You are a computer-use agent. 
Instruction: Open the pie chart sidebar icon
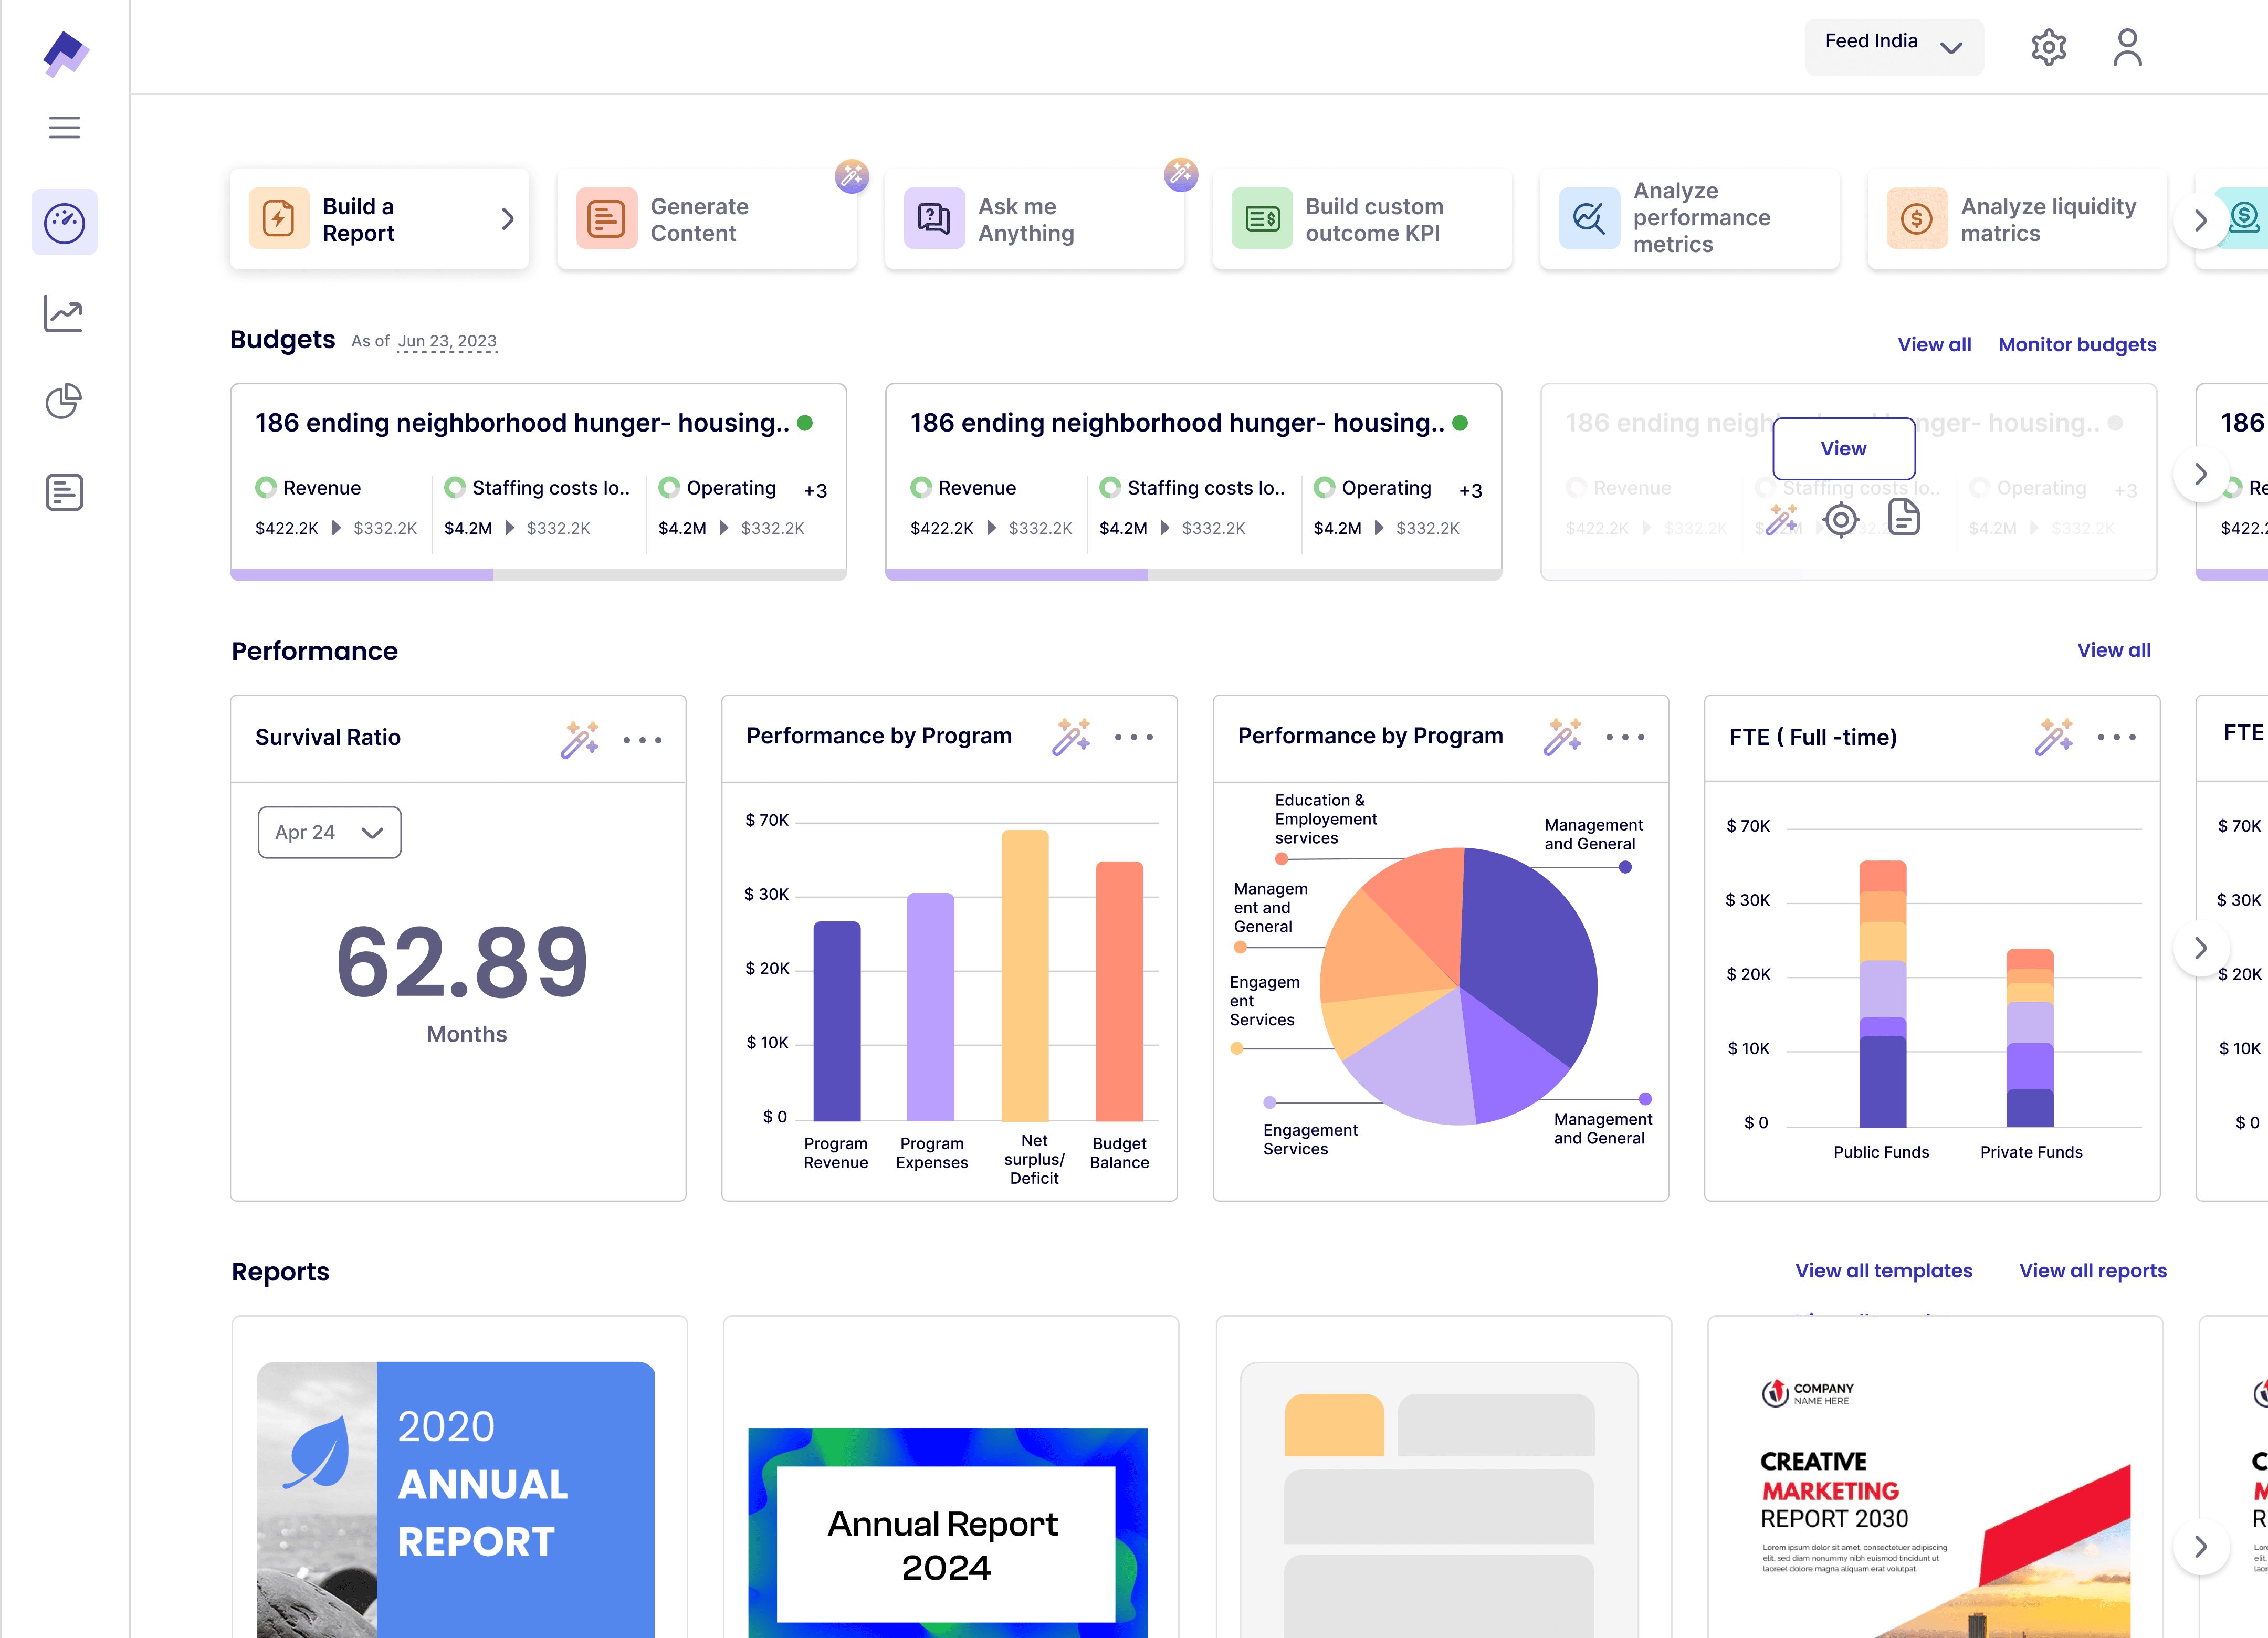click(x=64, y=402)
